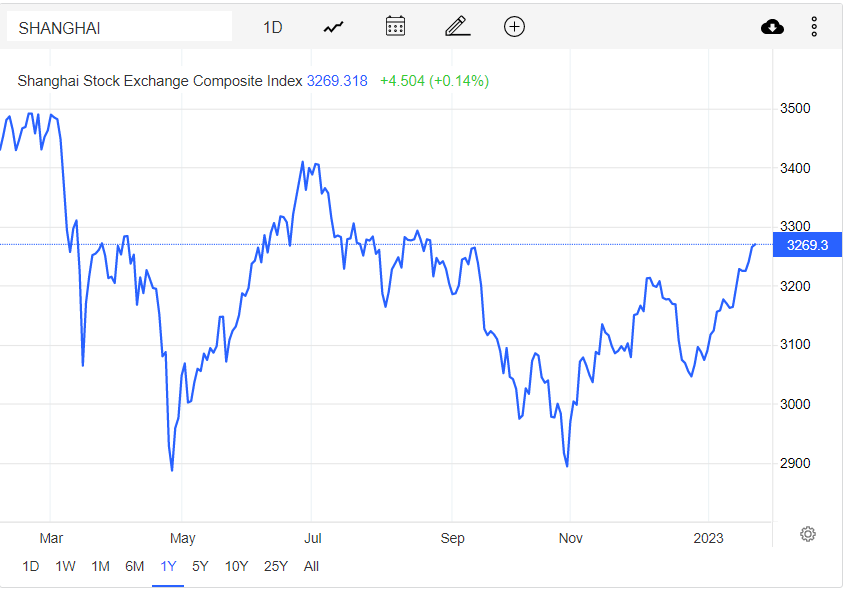Click the May time axis label
This screenshot has height=591, width=855.
183,538
